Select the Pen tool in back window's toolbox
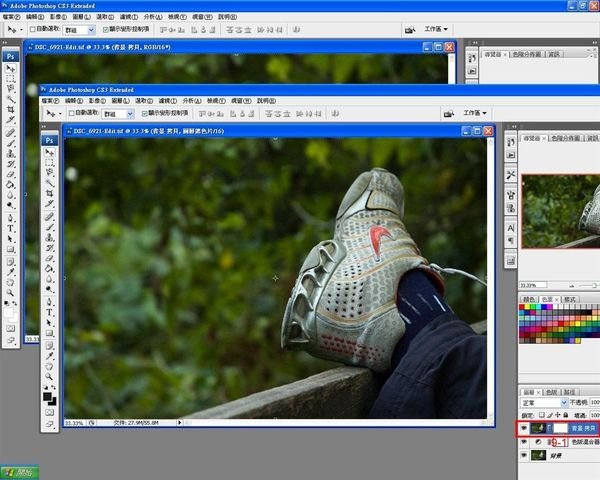The height and width of the screenshot is (480, 600). 11,218
